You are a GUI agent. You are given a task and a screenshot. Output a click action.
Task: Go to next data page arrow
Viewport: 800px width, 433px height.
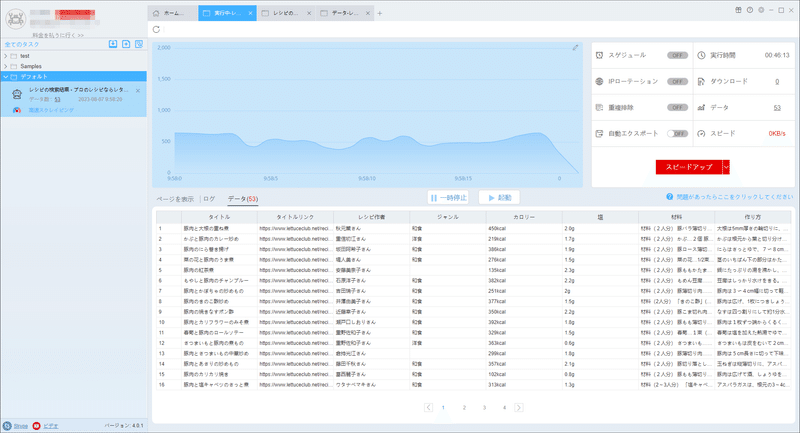[518, 407]
